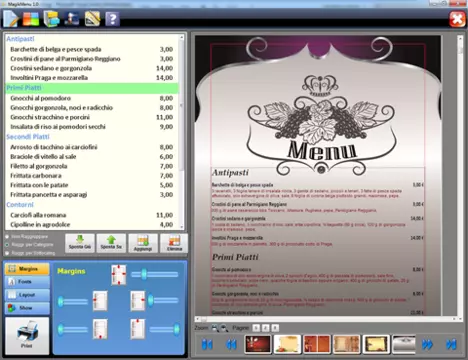This screenshot has width=468, height=360.
Task: Go to the first background template
Action: pyautogui.click(x=207, y=344)
